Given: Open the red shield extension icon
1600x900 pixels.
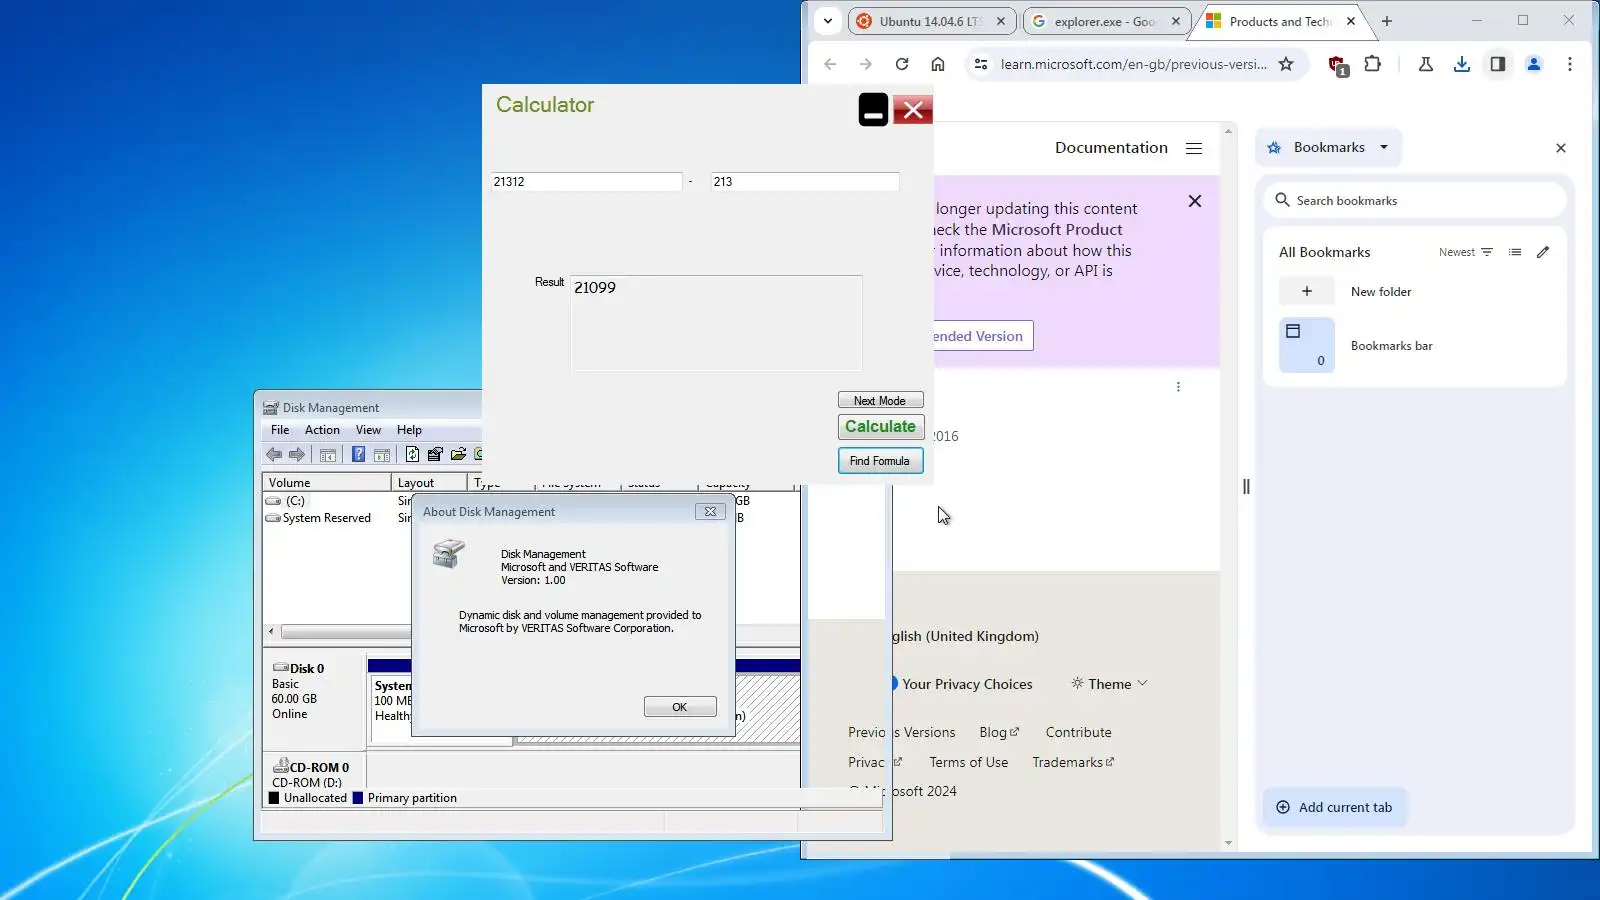Looking at the screenshot, I should [1338, 65].
